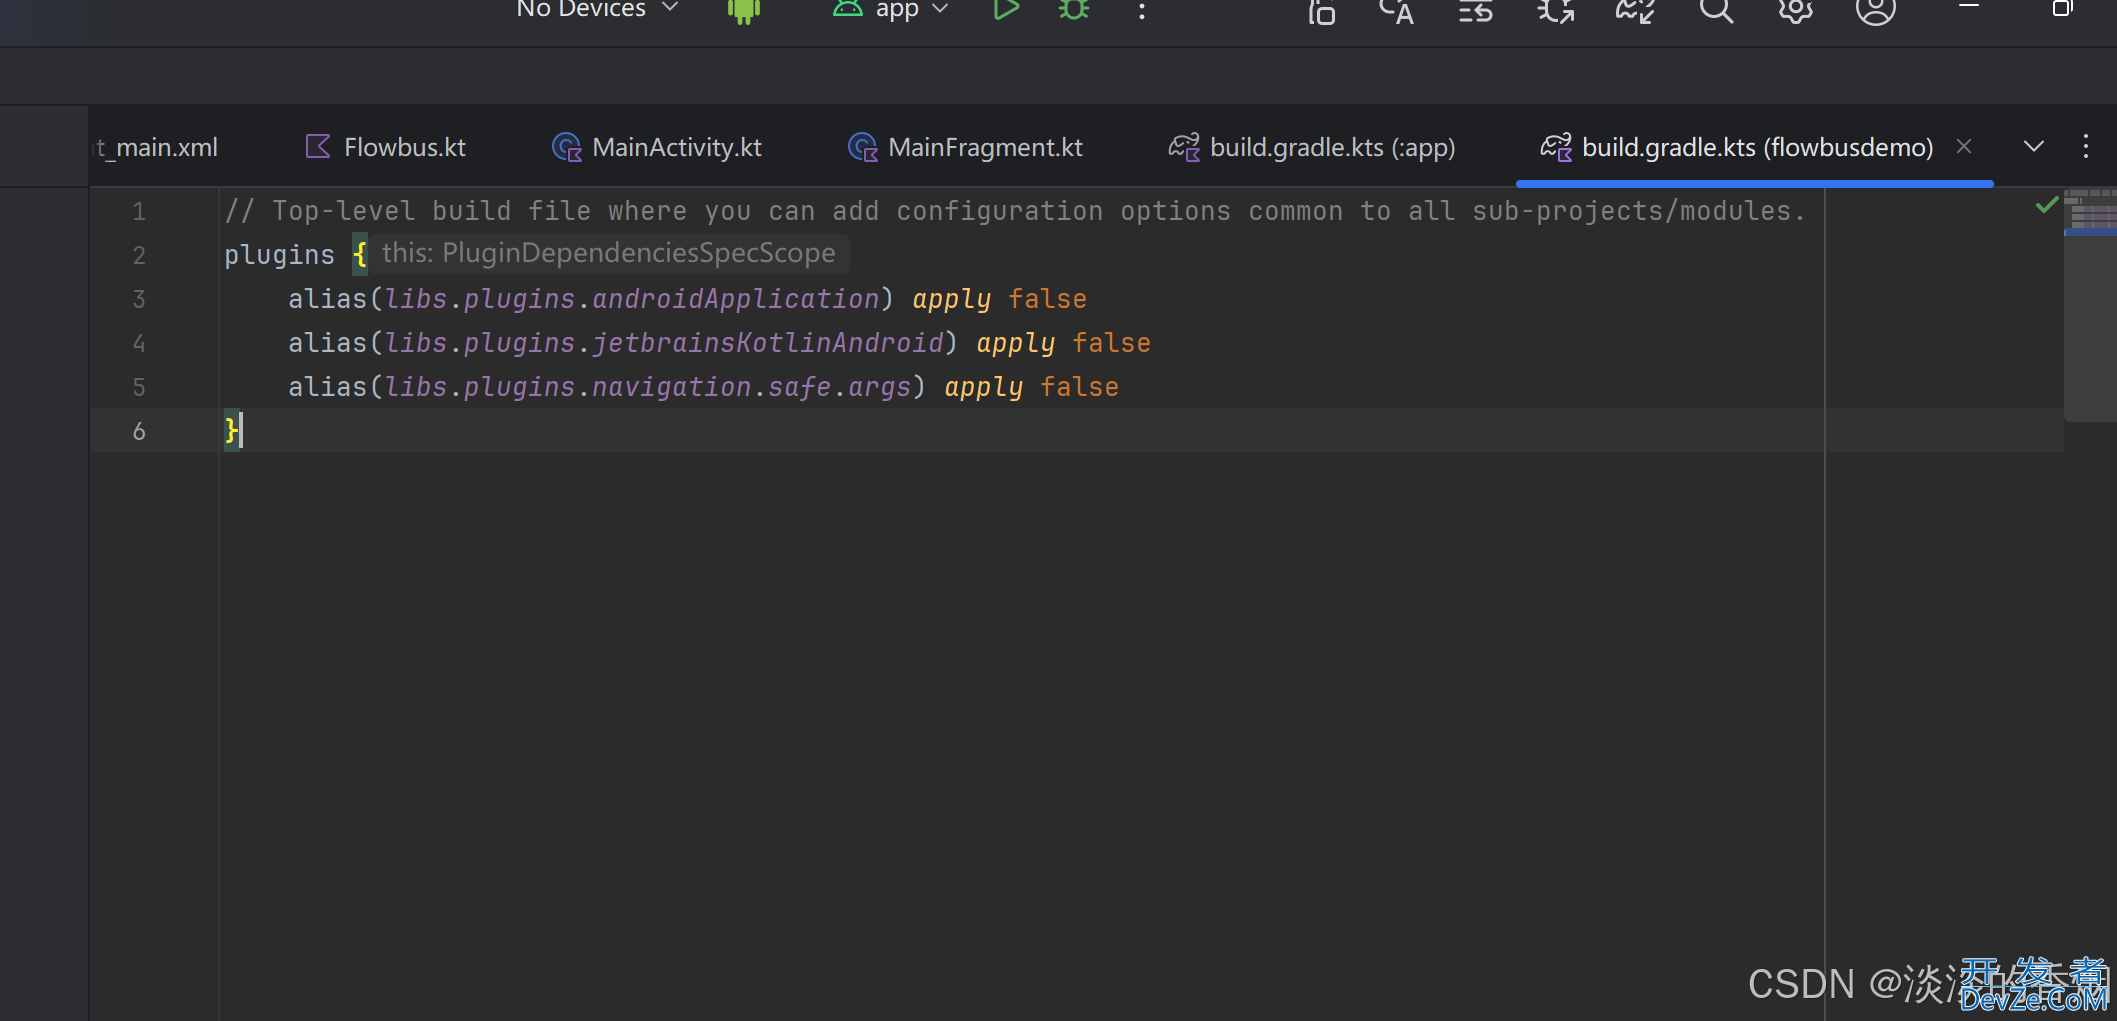Open editor tab options three-dot menu
Screen dimensions: 2117x1021
coord(2086,147)
